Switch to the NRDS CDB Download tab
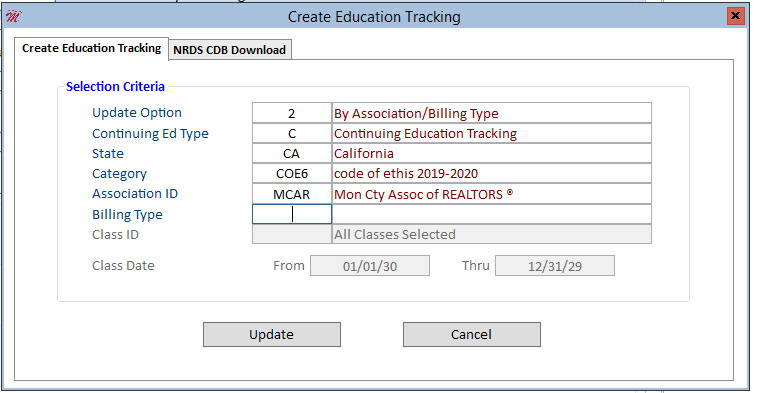This screenshot has height=393, width=757. click(x=230, y=50)
